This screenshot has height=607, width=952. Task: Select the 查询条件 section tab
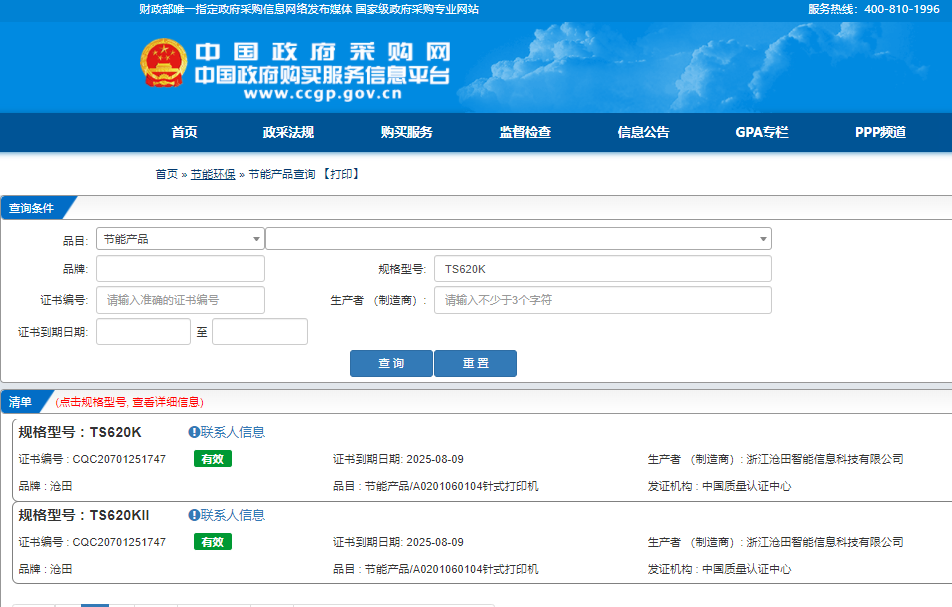[x=34, y=208]
